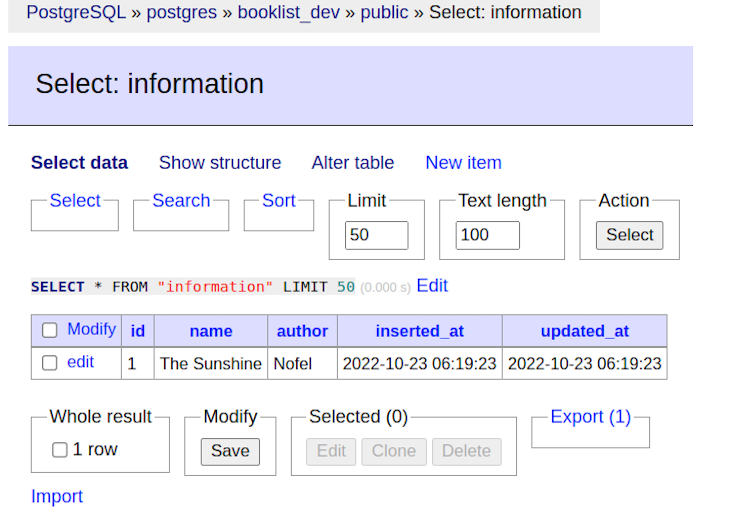Click the Select action button
This screenshot has height=520, width=730.
629,235
